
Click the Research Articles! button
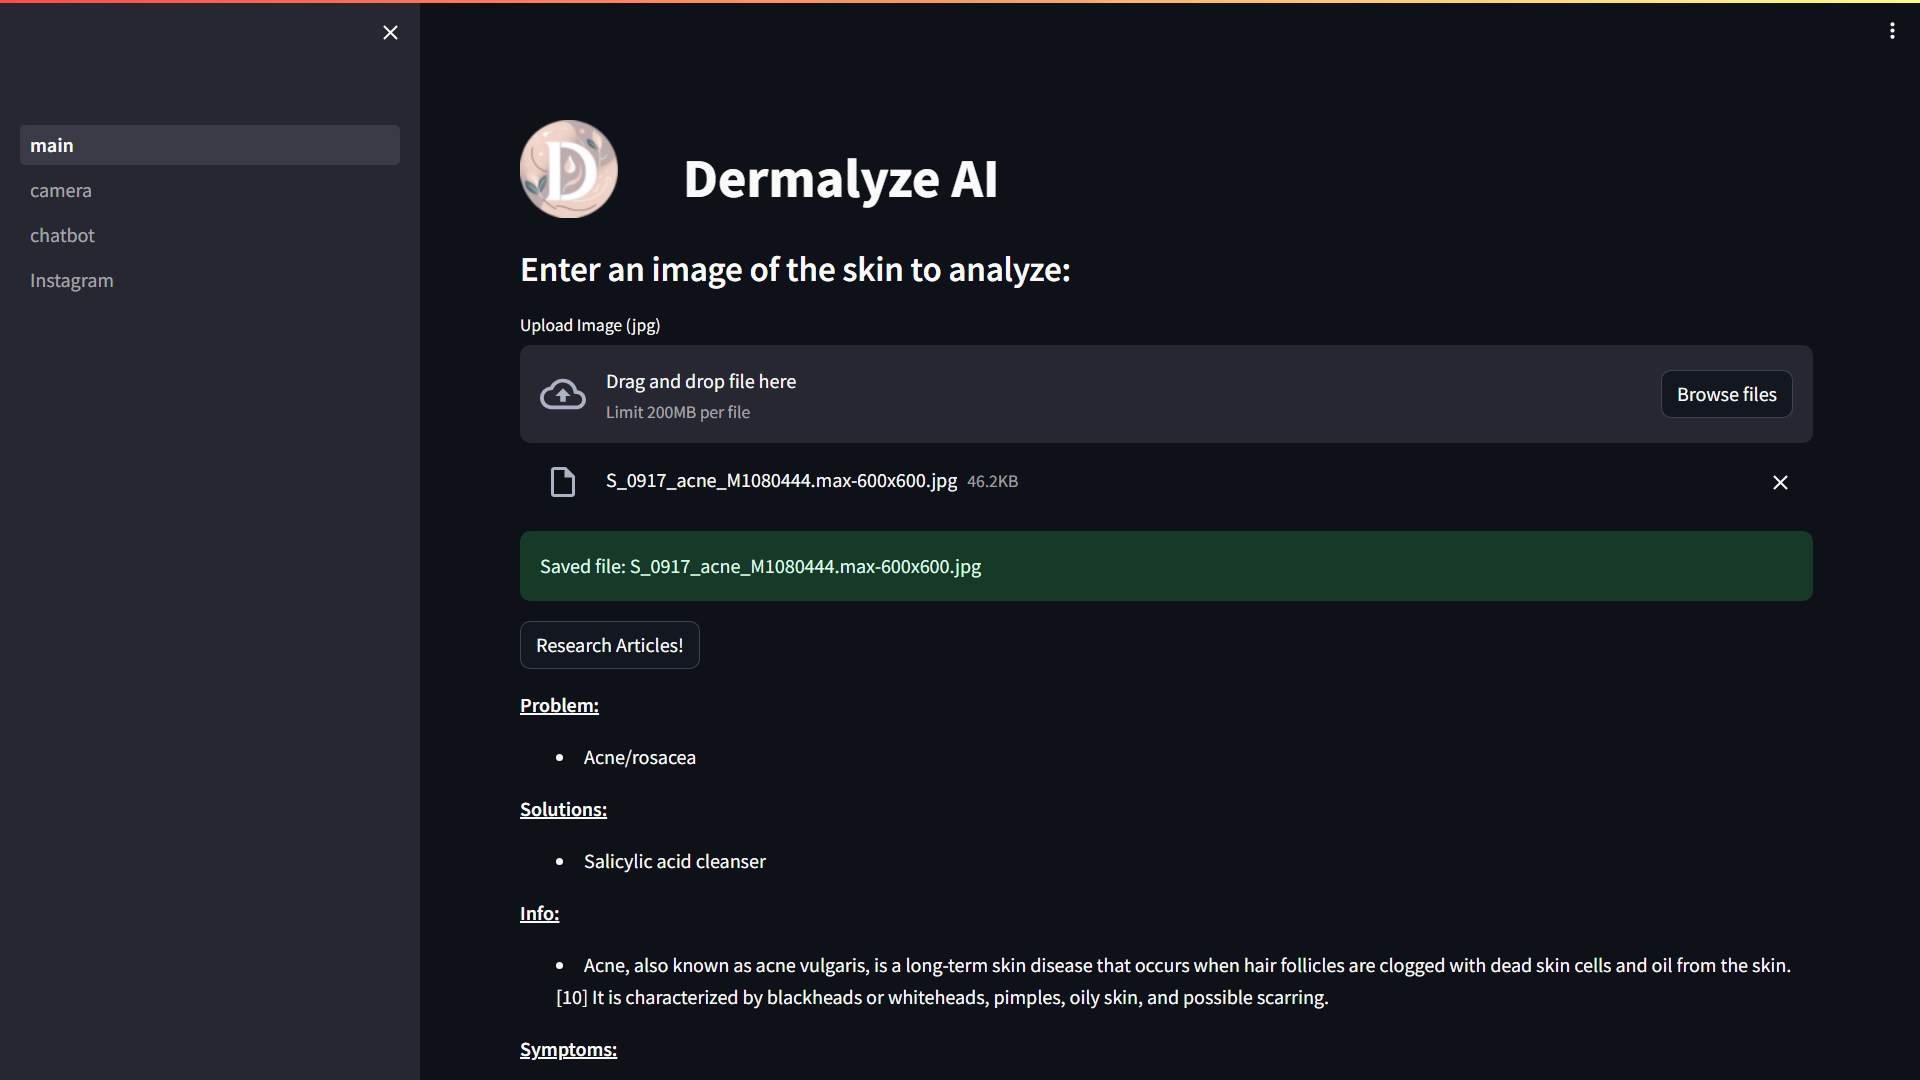tap(609, 645)
